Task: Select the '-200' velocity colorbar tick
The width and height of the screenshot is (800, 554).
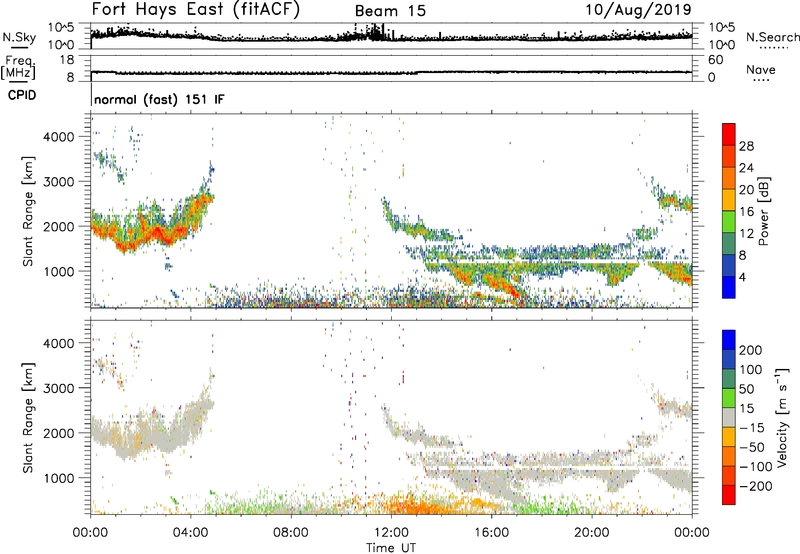Action: click(x=756, y=486)
